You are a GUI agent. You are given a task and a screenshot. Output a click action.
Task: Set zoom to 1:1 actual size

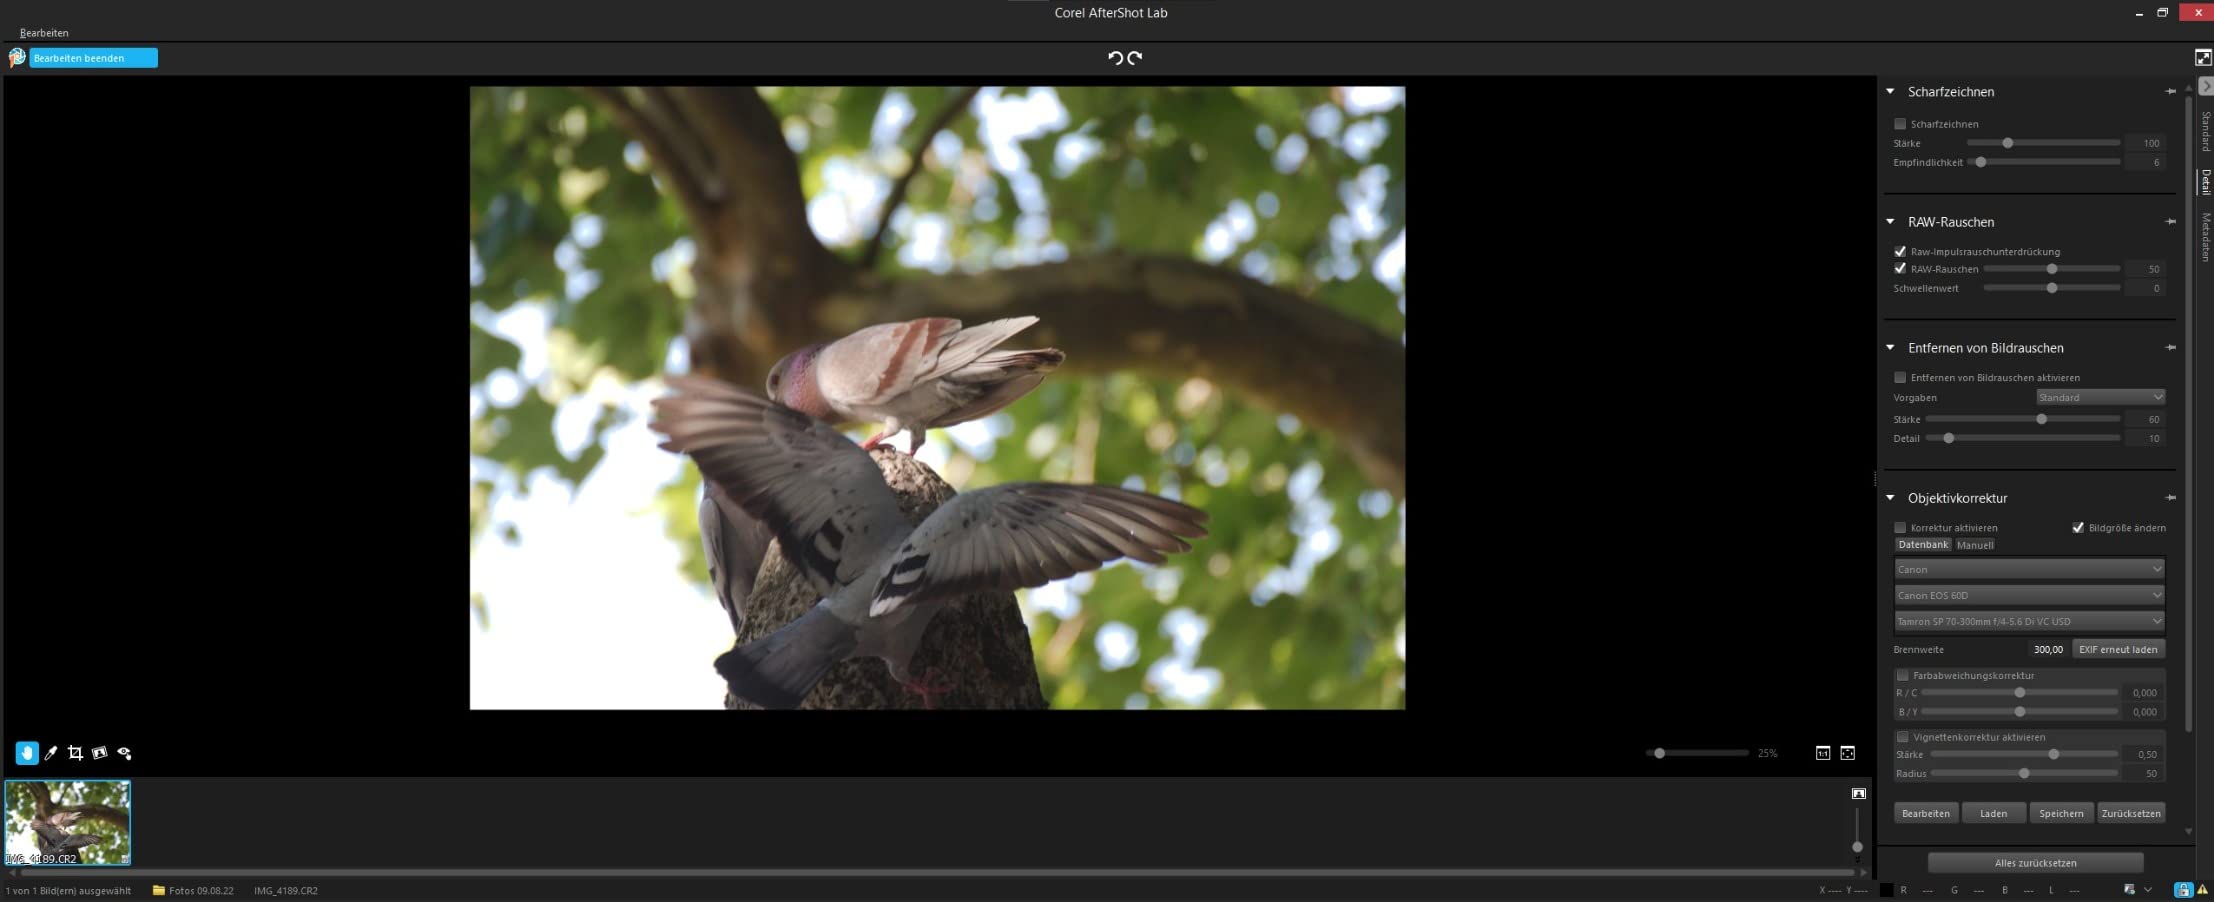(1823, 753)
